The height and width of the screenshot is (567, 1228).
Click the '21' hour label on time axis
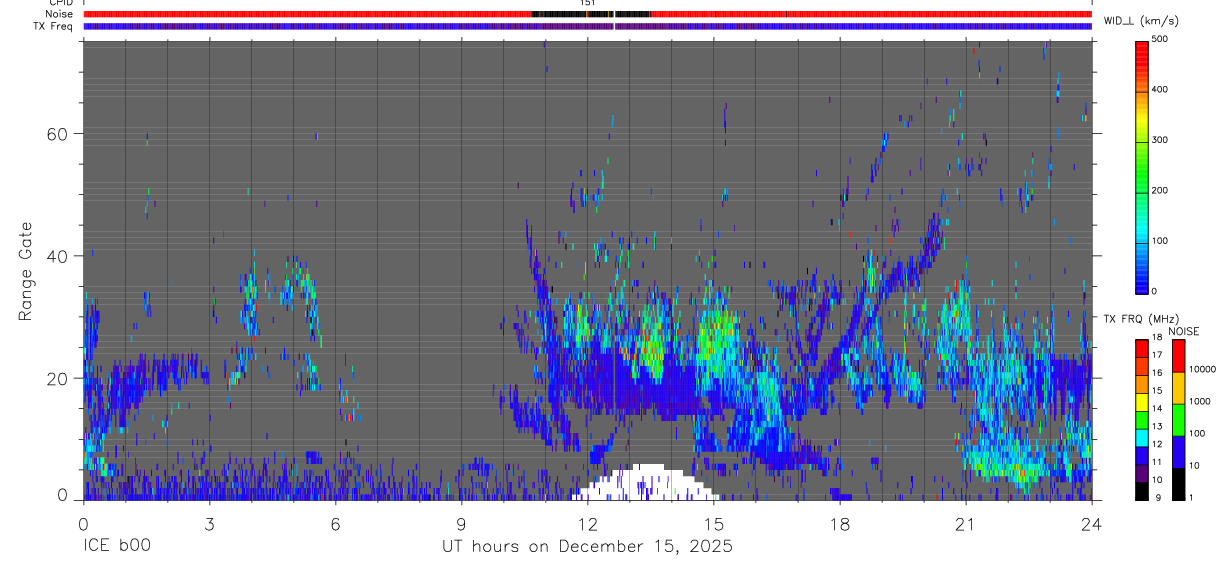pyautogui.click(x=965, y=524)
